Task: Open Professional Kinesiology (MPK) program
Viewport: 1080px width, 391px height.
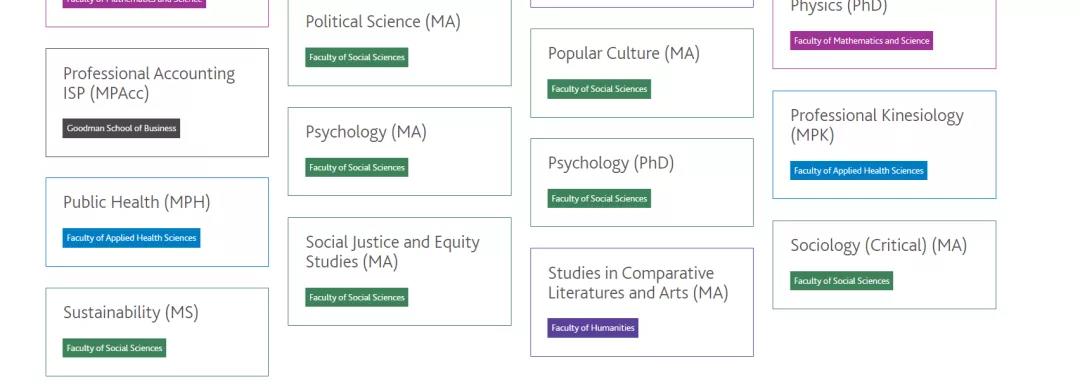Action: tap(884, 145)
